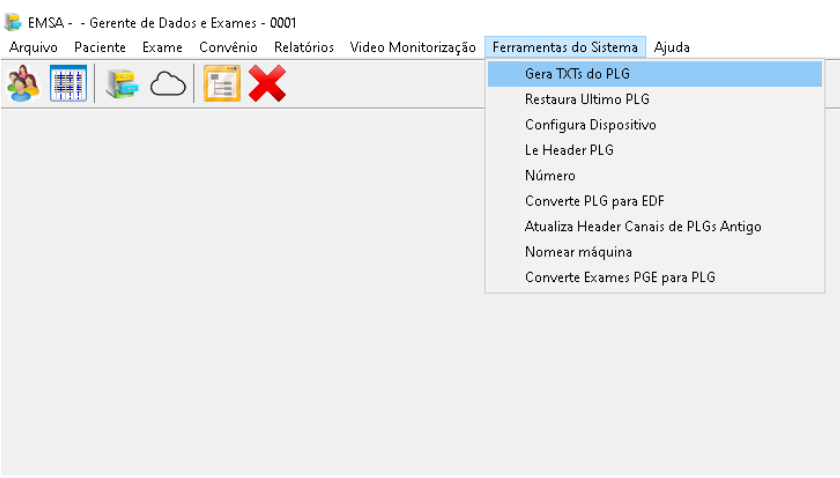Click the cloud icon in toolbar
Screen dimensions: 840x478
click(x=168, y=85)
